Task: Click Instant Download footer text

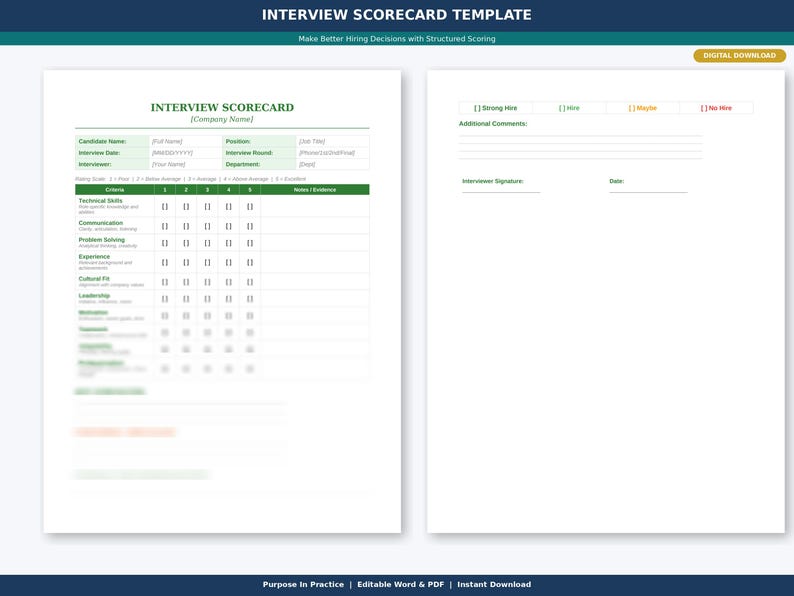Action: [x=494, y=584]
